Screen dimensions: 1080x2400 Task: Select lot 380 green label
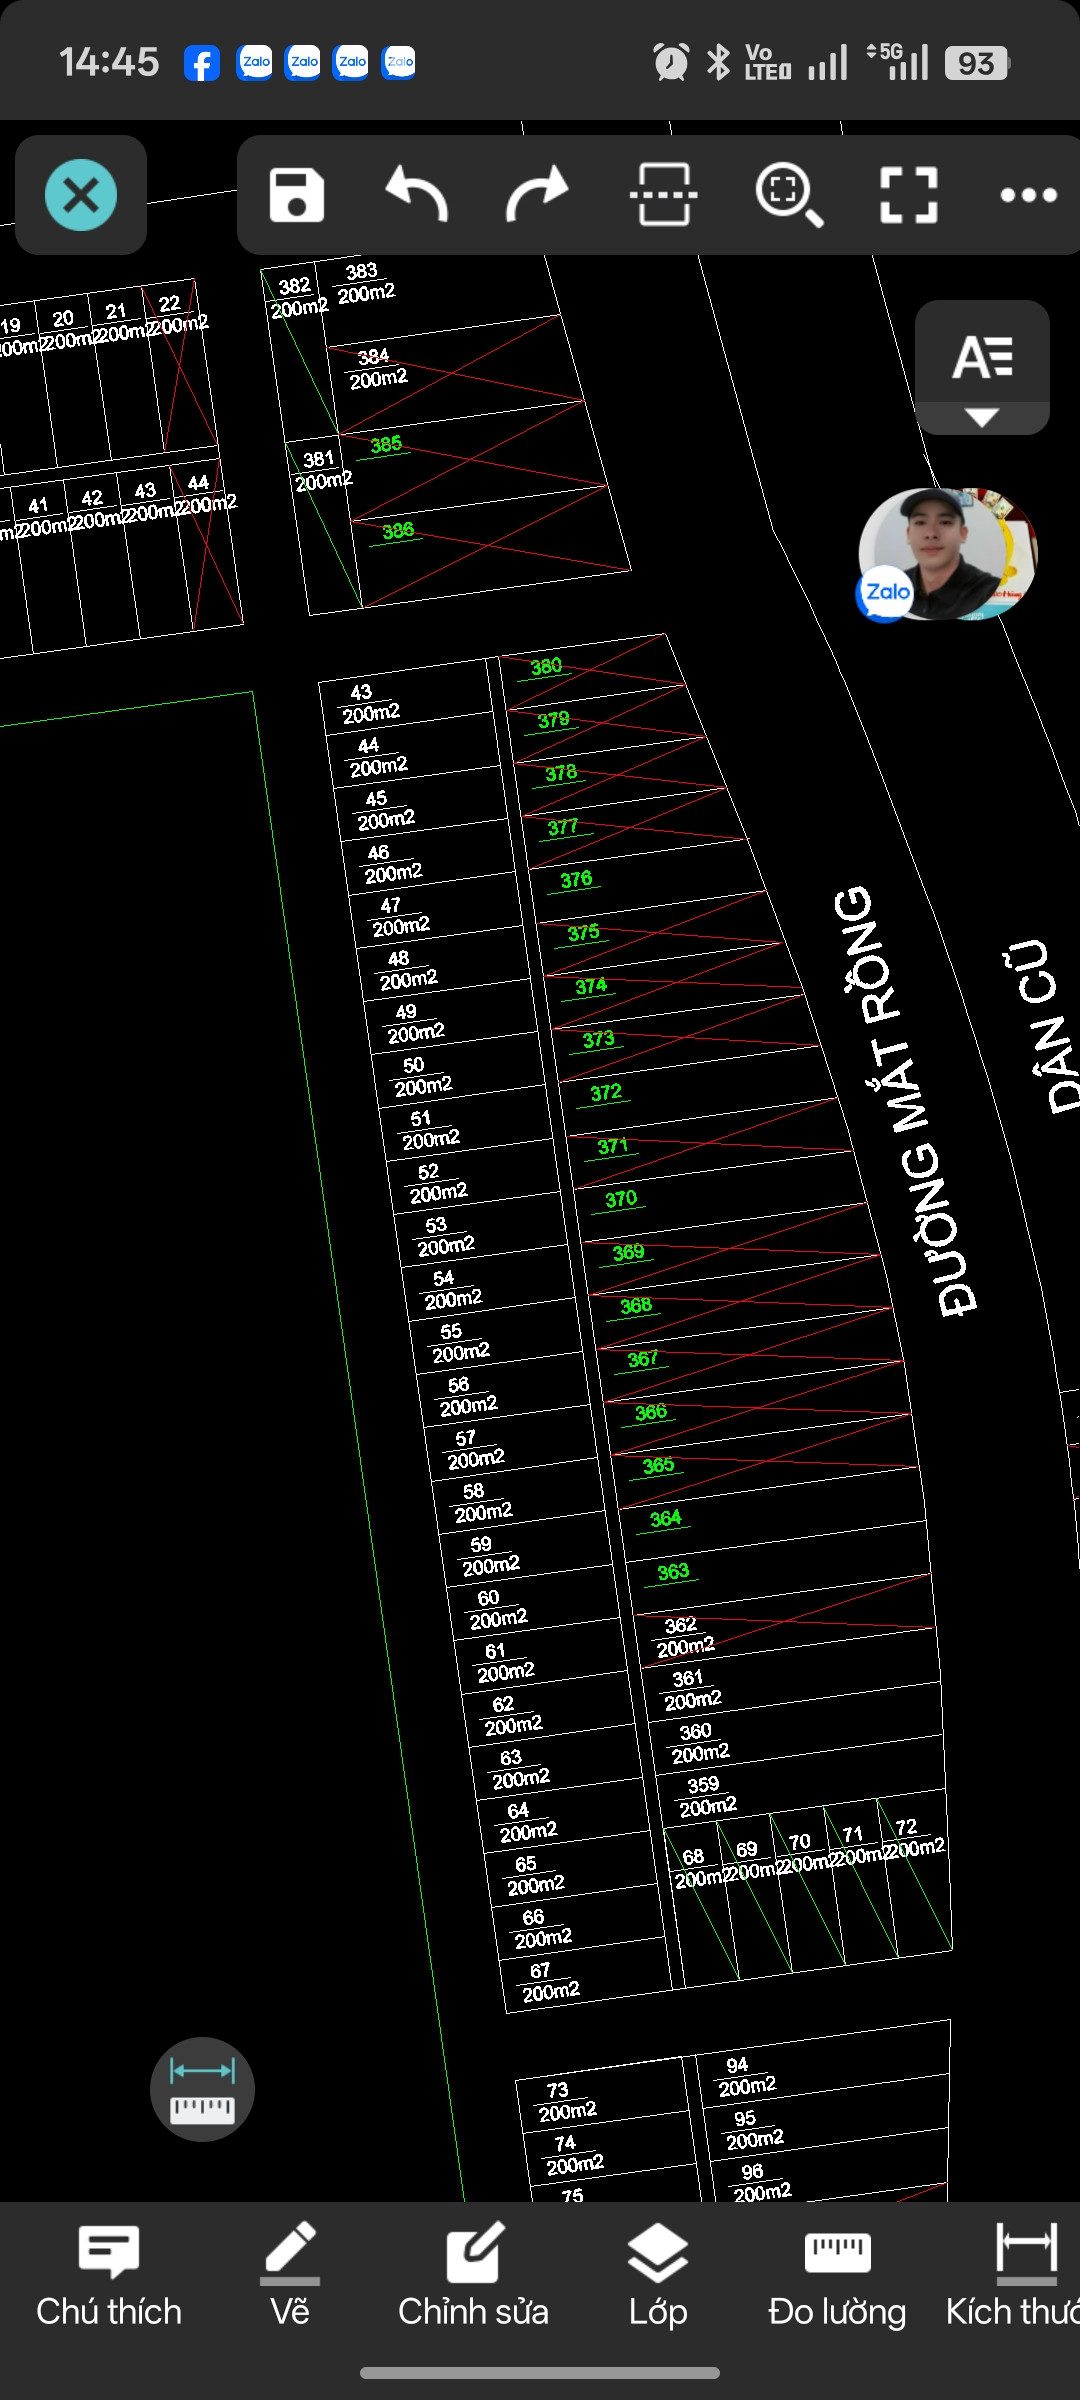pyautogui.click(x=546, y=667)
